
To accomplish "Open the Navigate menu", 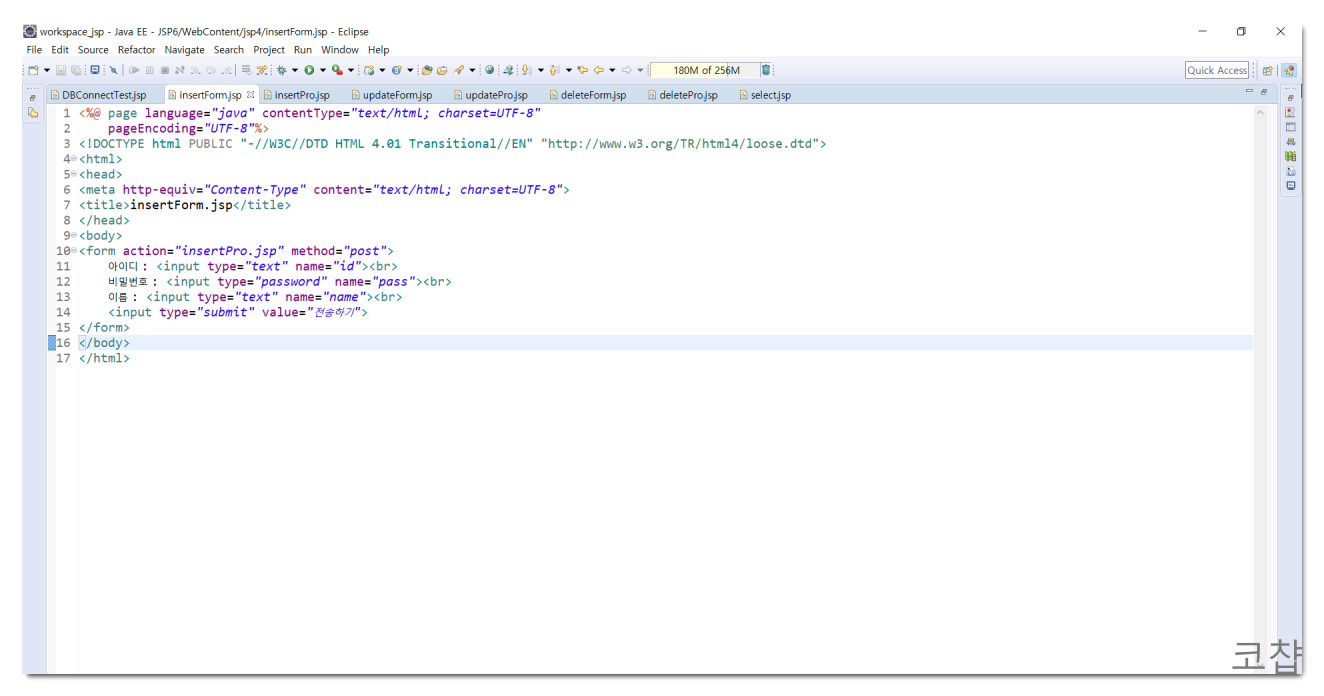I will [x=184, y=50].
